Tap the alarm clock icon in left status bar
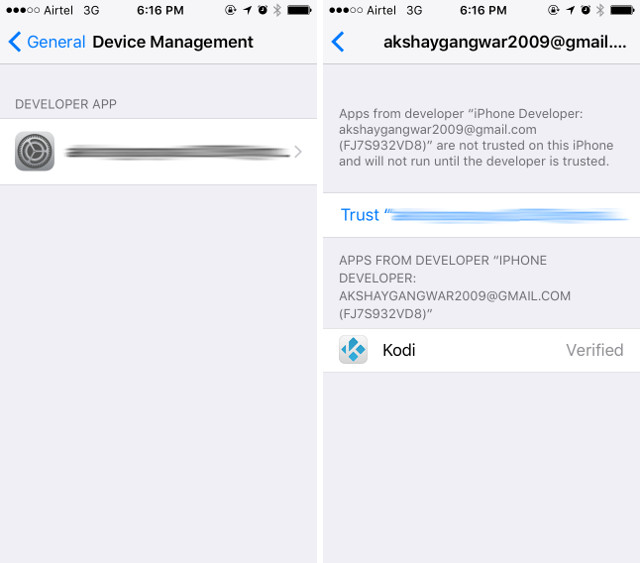Viewport: 640px width, 563px height. click(x=262, y=10)
